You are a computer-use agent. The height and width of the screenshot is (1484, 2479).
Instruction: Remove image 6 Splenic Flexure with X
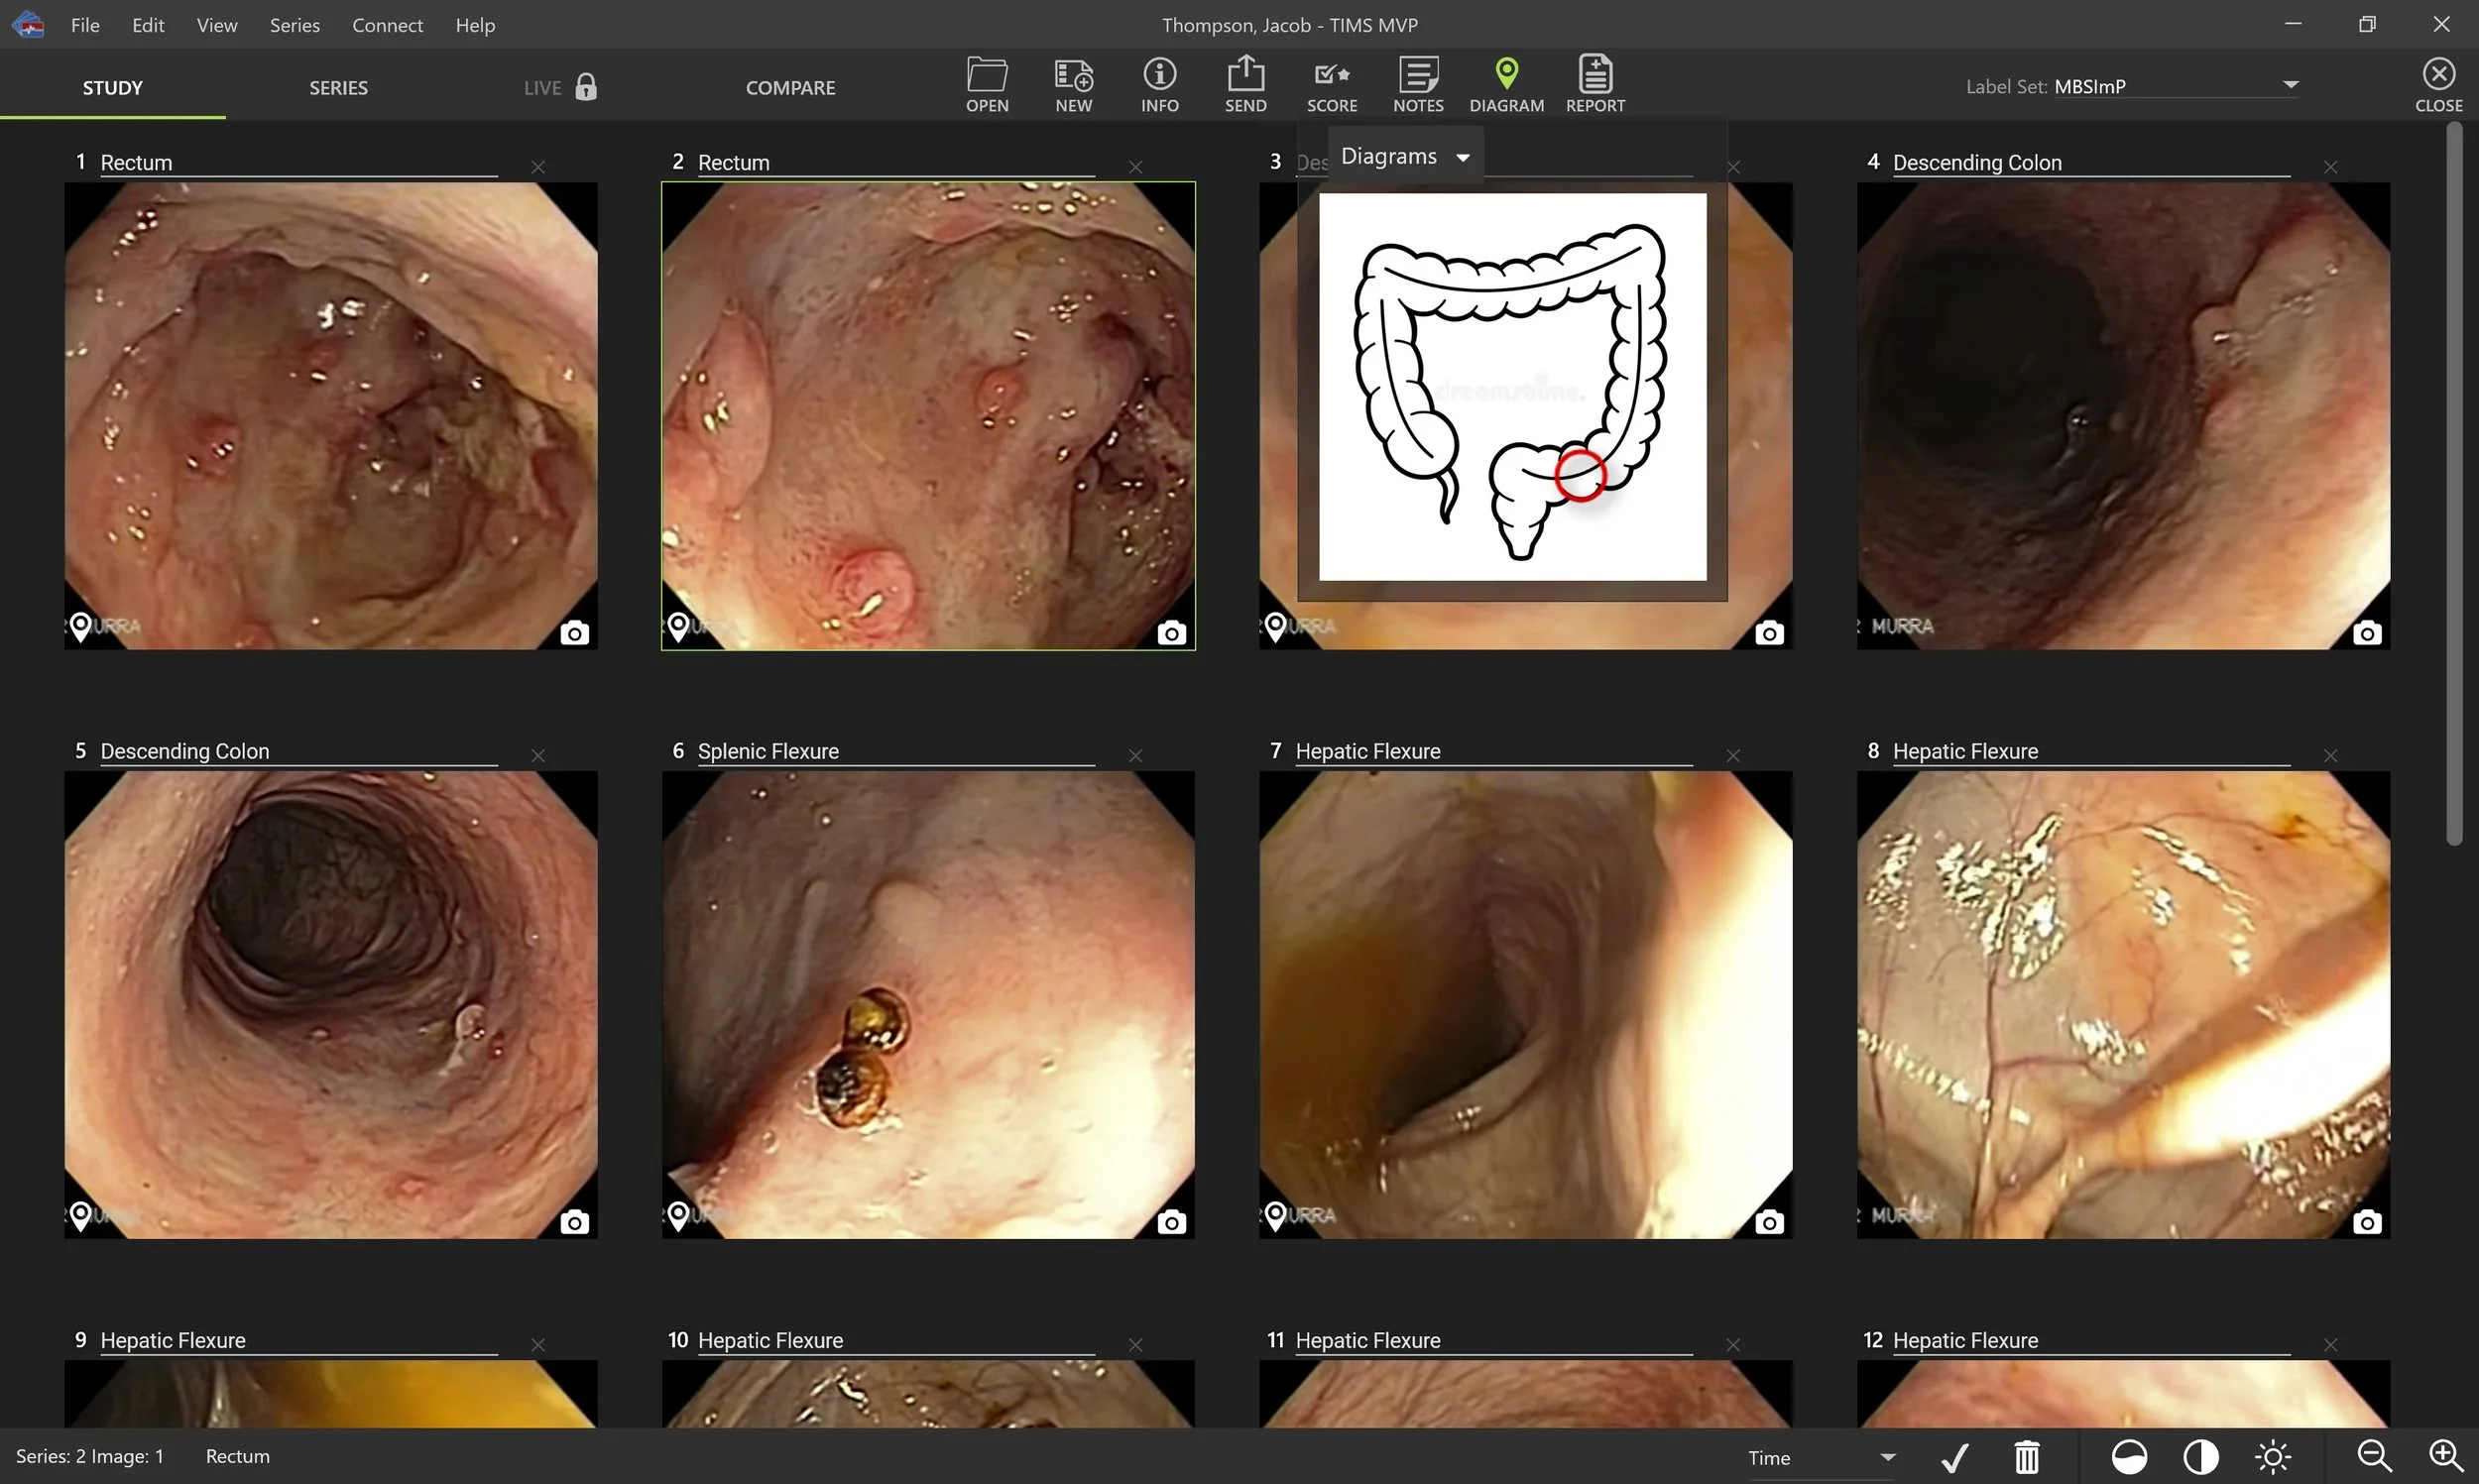pyautogui.click(x=1135, y=756)
